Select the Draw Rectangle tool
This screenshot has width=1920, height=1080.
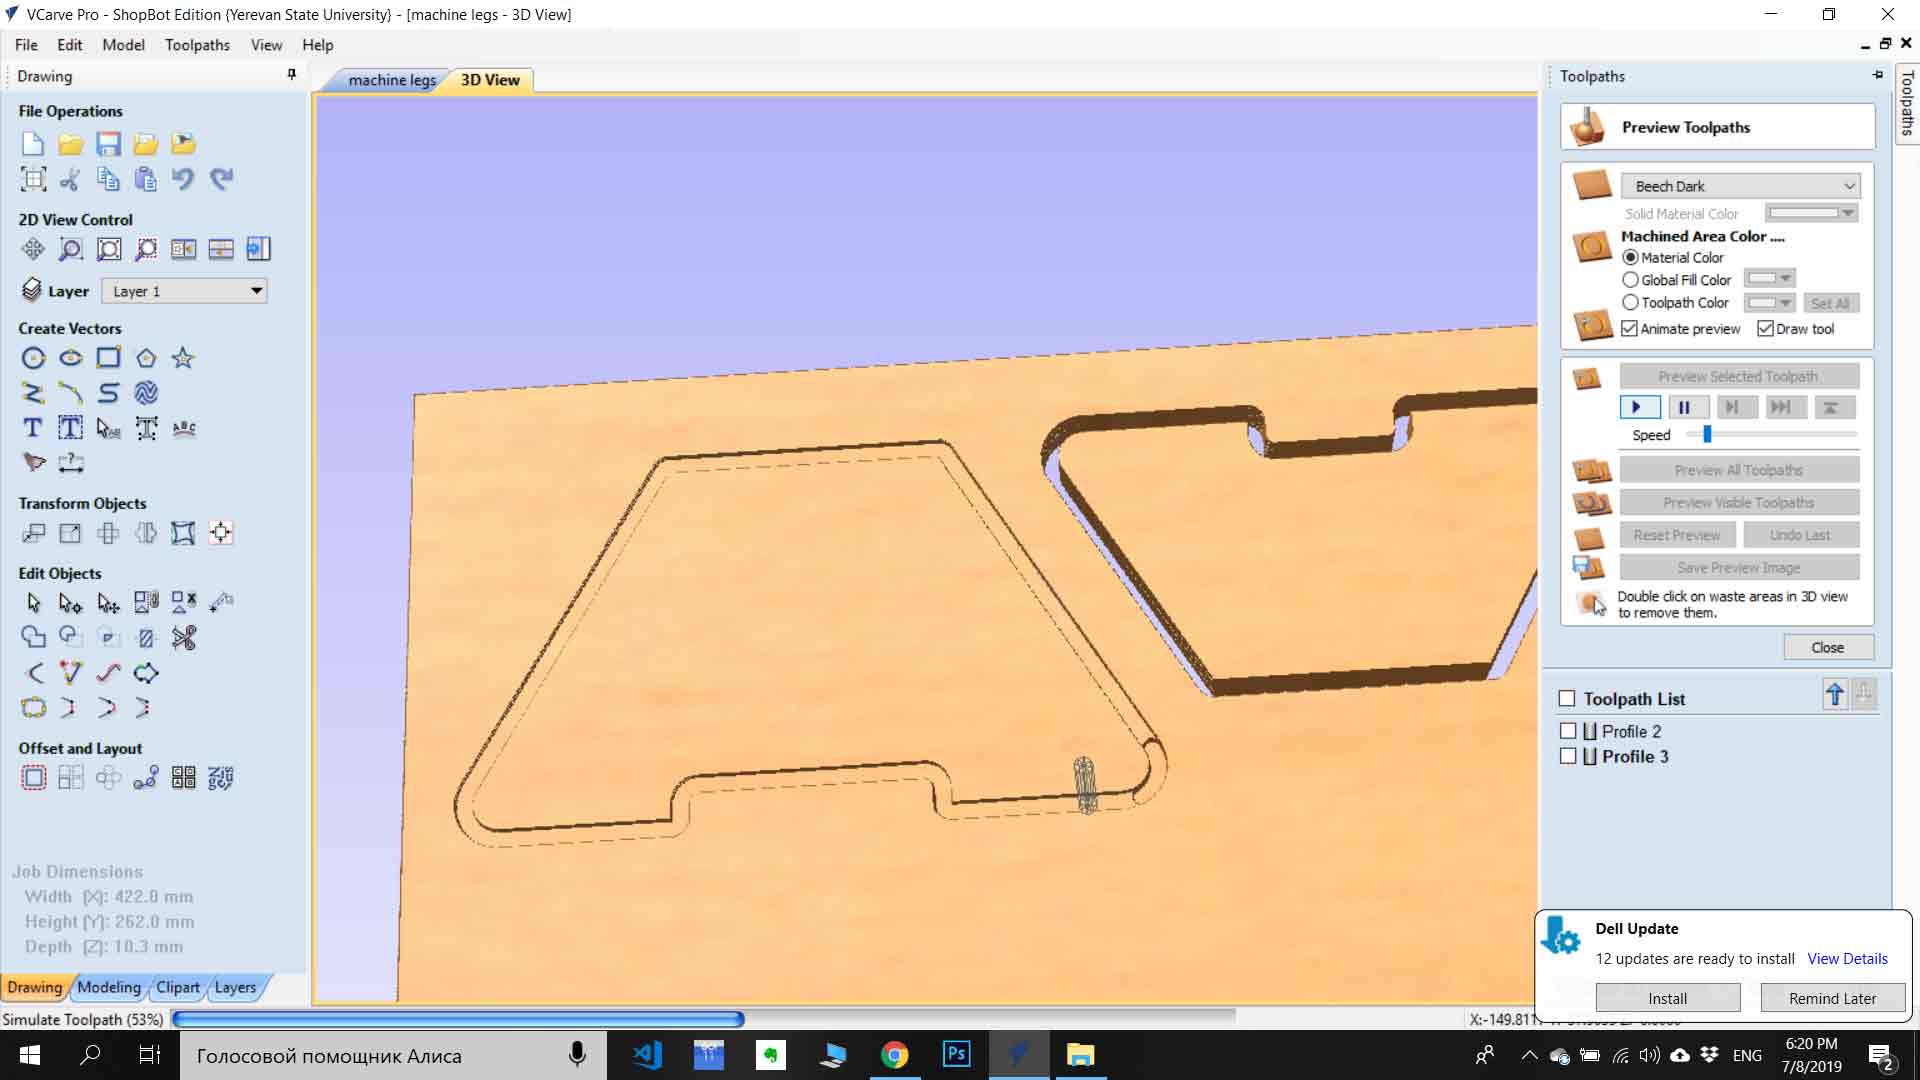point(108,358)
